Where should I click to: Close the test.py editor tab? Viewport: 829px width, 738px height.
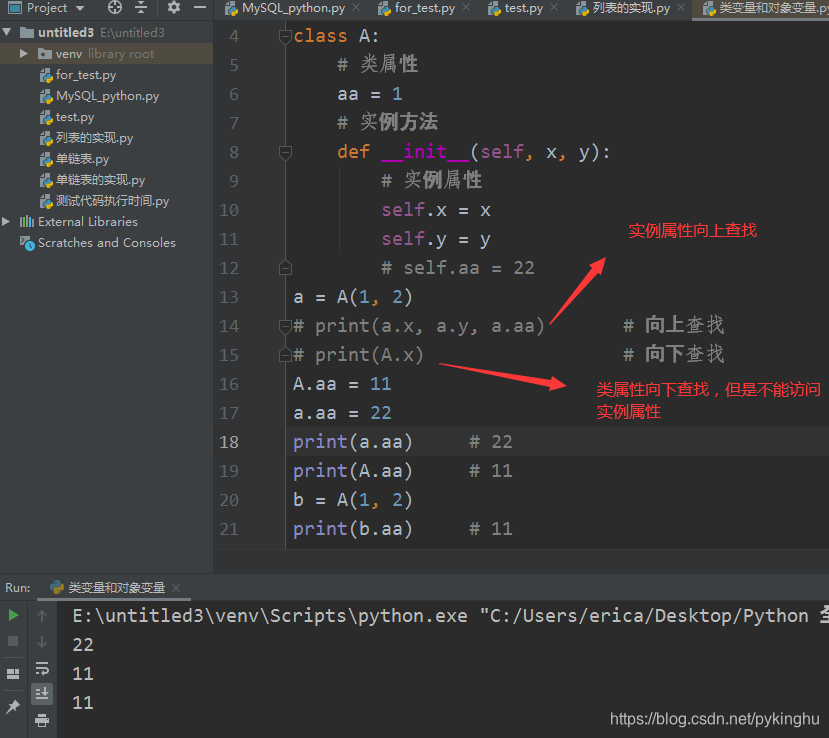coord(554,8)
